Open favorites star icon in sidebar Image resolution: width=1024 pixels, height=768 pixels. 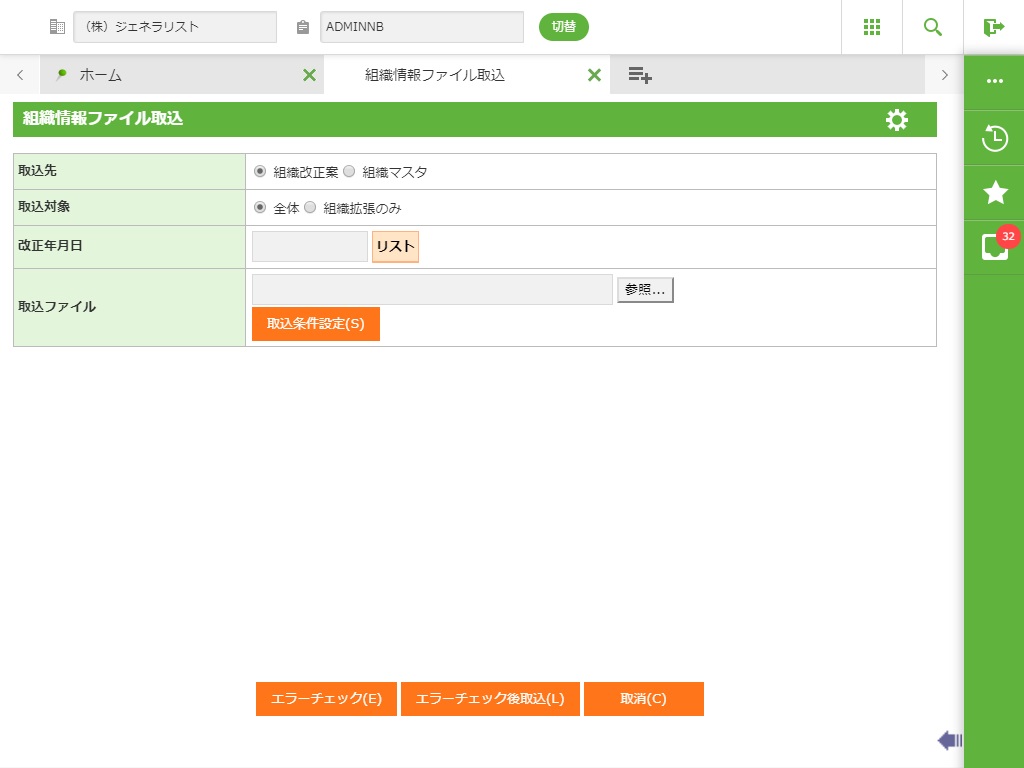994,193
